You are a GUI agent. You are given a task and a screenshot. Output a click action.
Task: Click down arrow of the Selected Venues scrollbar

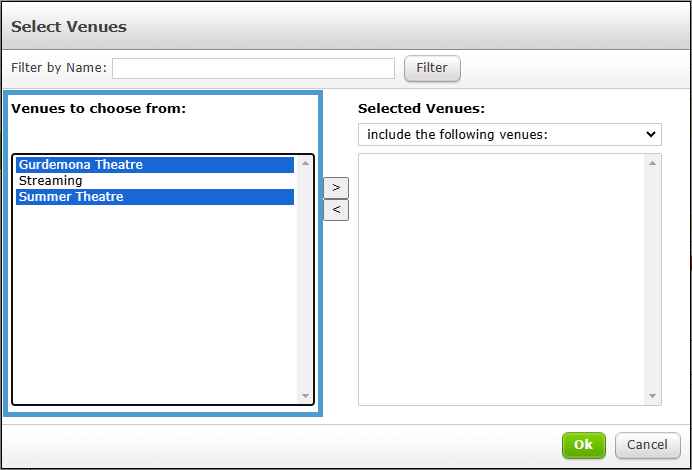pyautogui.click(x=652, y=395)
